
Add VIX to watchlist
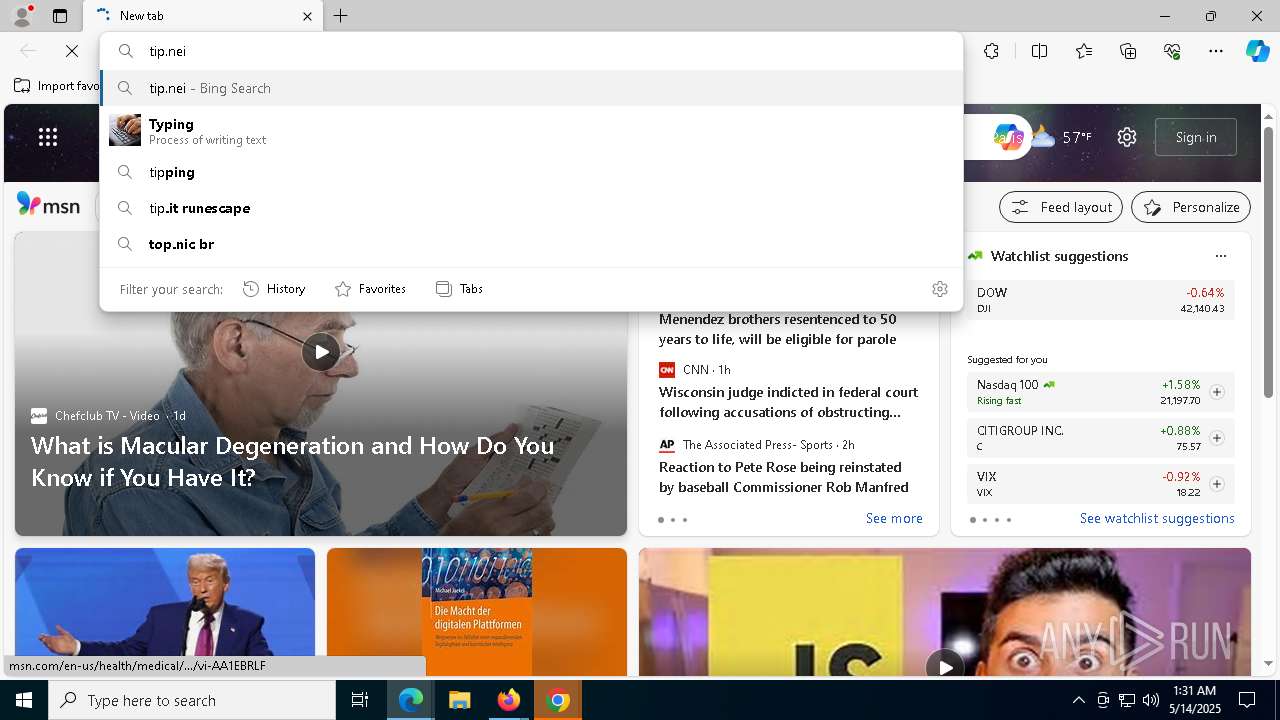coord(1217,484)
